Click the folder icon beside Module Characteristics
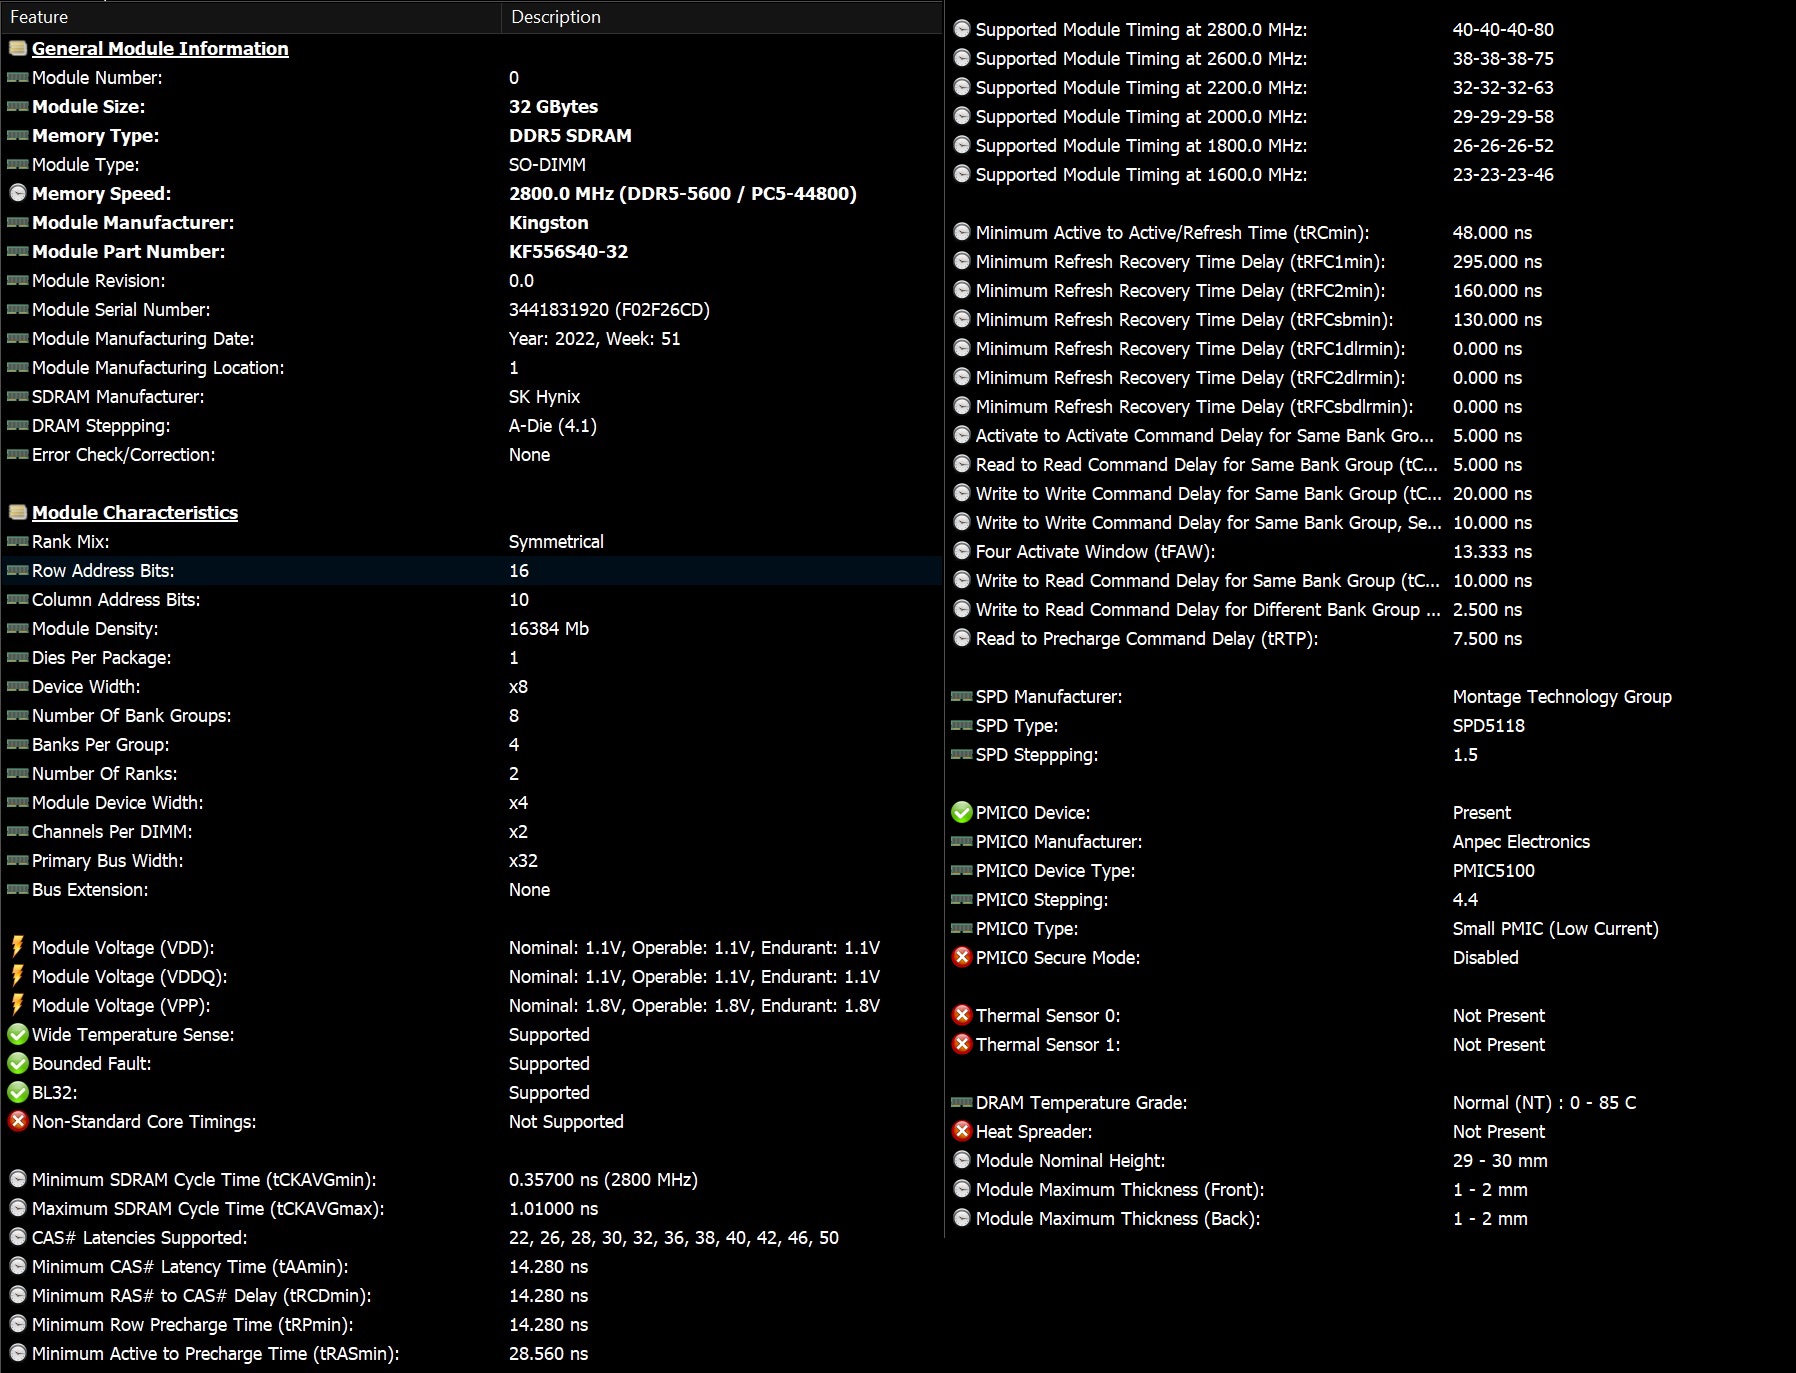The height and width of the screenshot is (1373, 1796). click(17, 512)
